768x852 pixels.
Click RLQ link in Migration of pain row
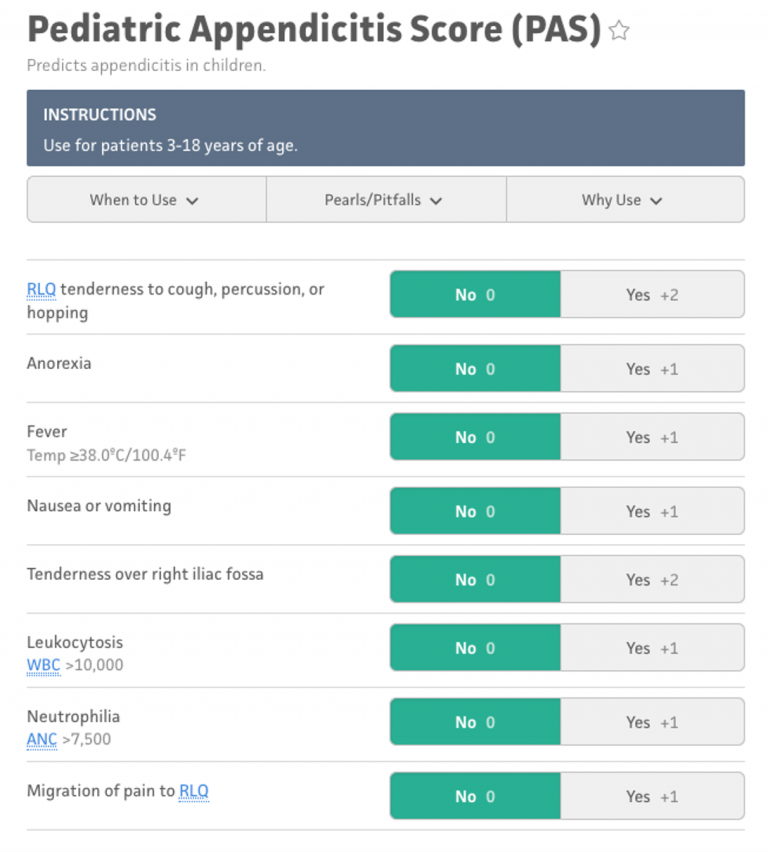pos(194,791)
